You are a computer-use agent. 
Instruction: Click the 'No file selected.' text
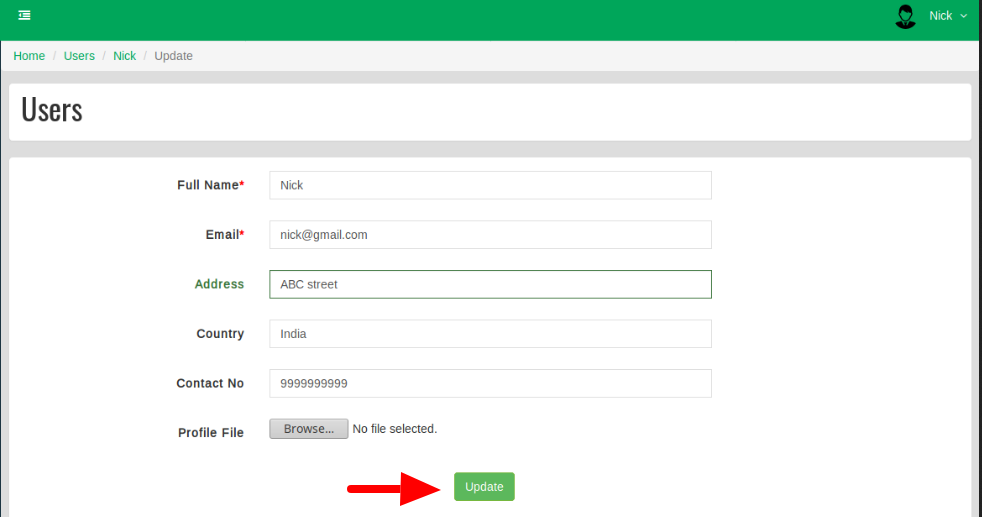tap(395, 429)
